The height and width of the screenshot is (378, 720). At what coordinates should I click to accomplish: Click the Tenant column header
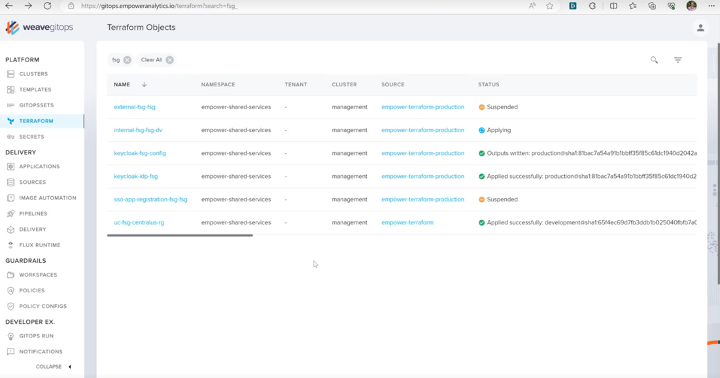click(296, 85)
